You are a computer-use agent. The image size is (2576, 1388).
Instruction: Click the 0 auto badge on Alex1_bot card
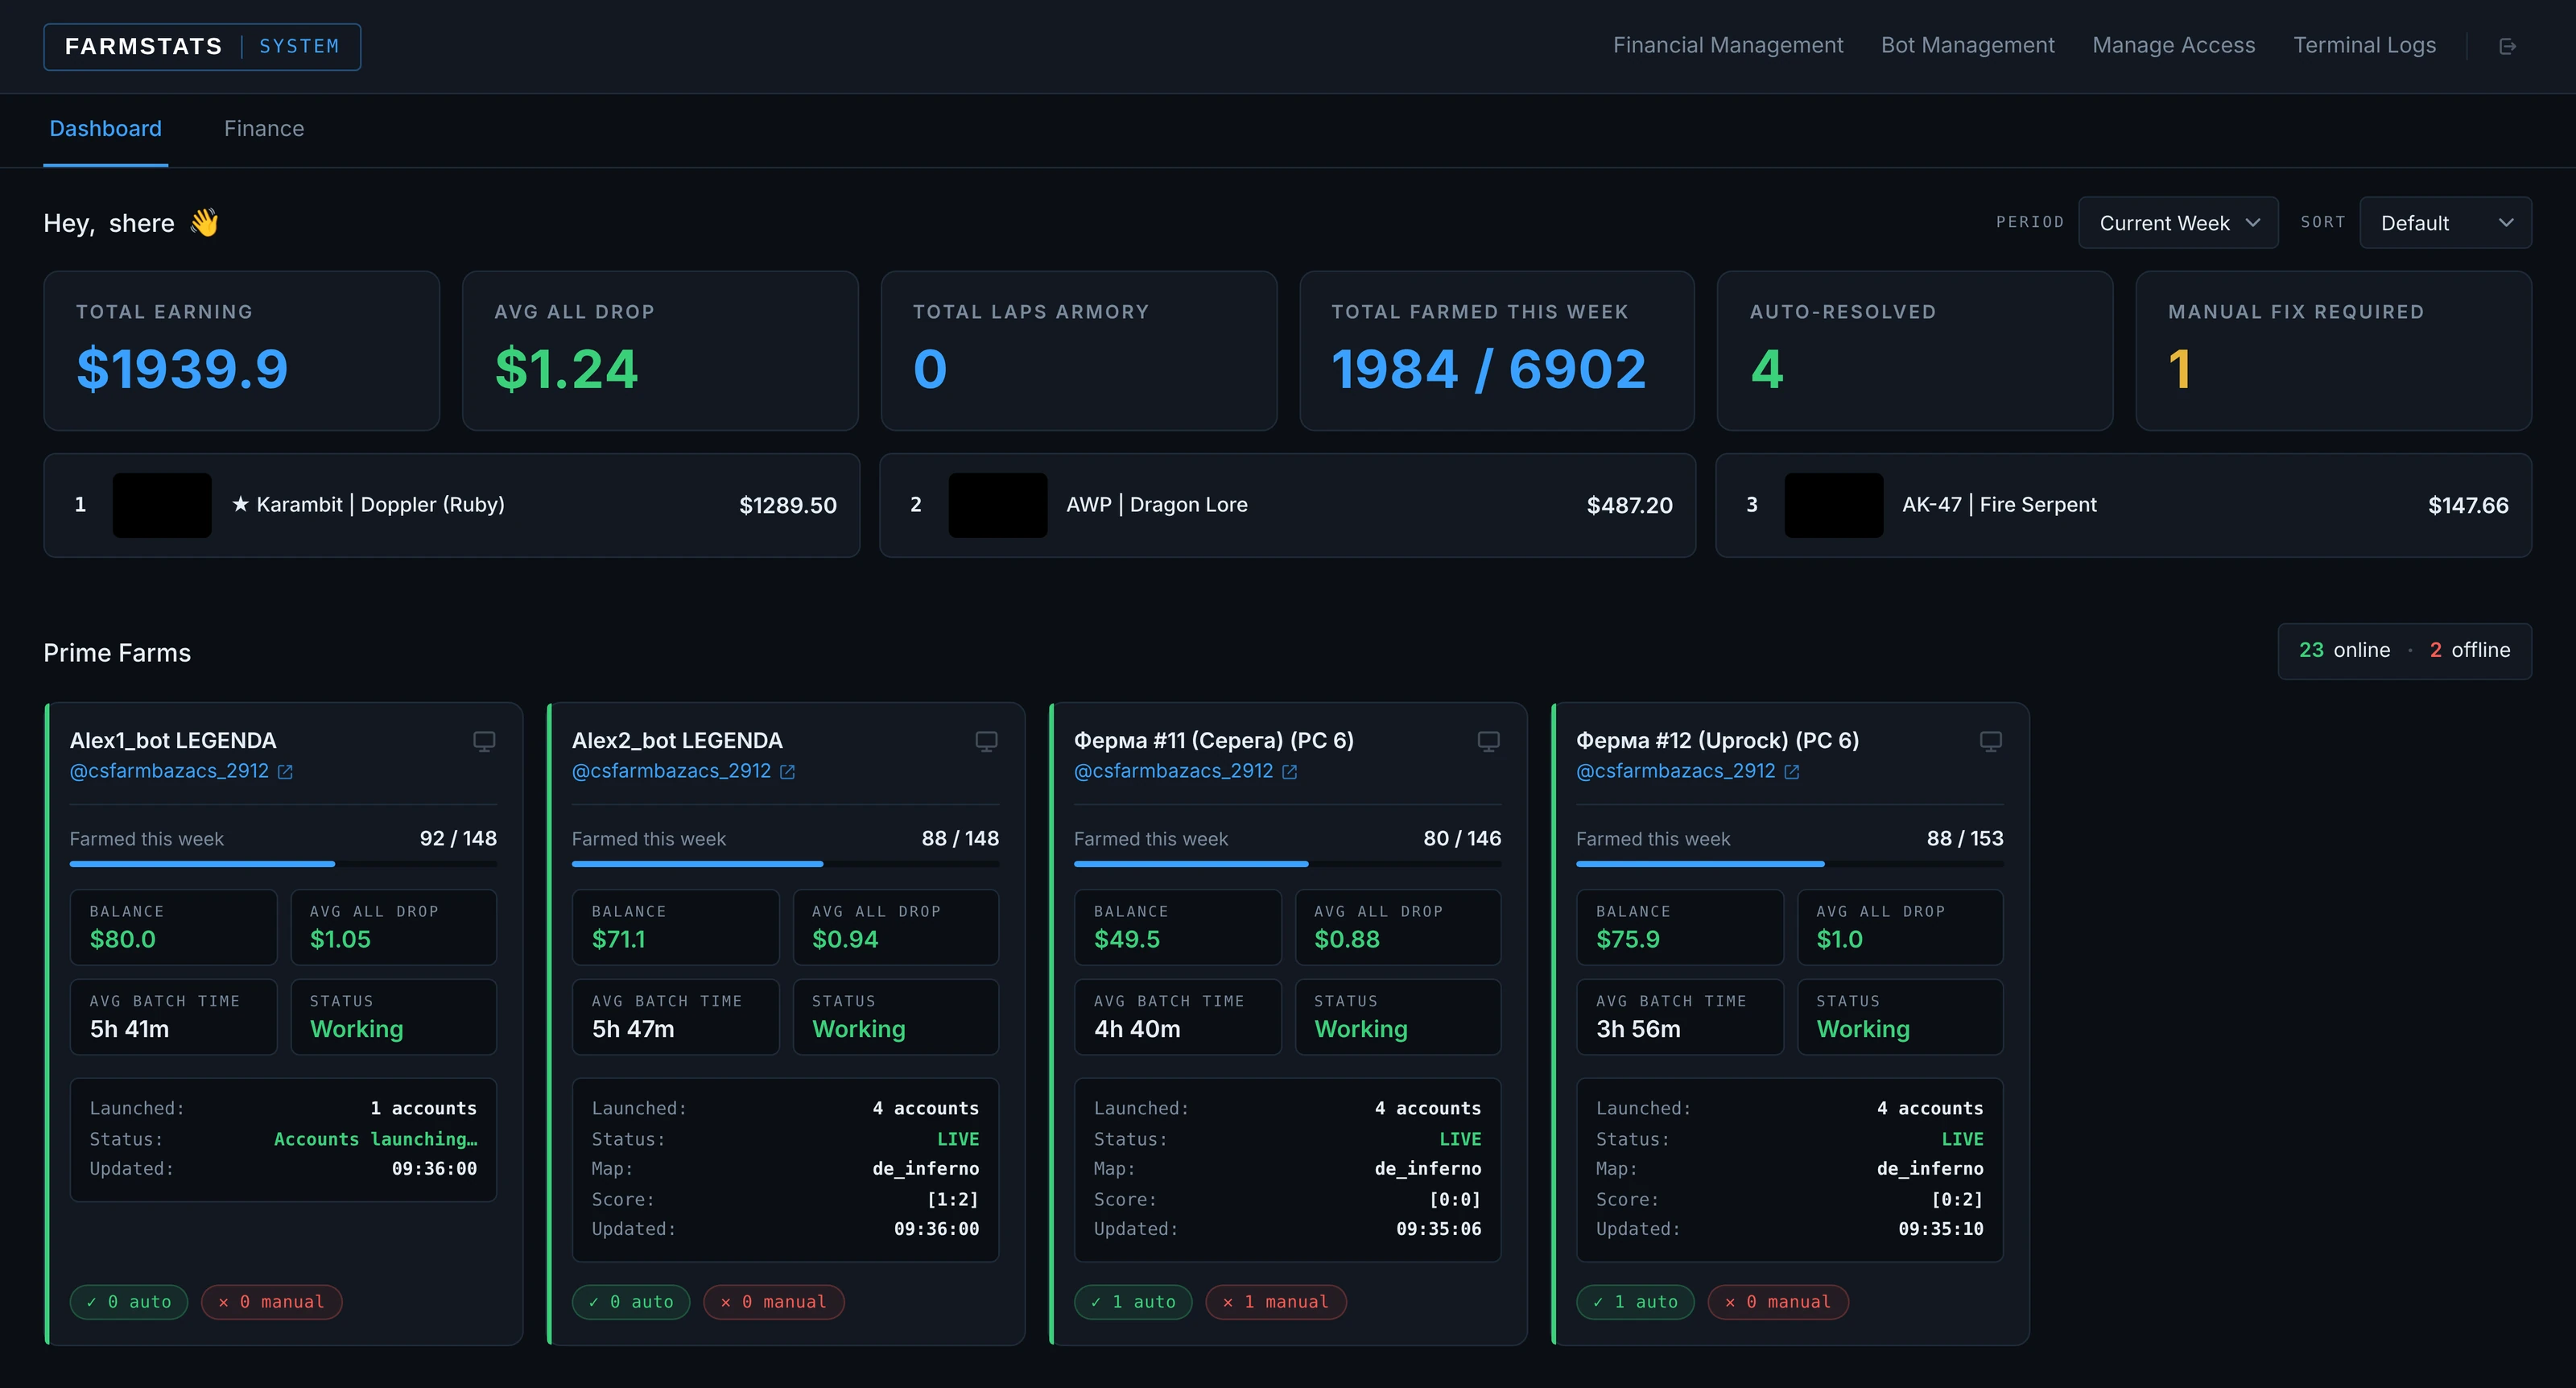[129, 1302]
